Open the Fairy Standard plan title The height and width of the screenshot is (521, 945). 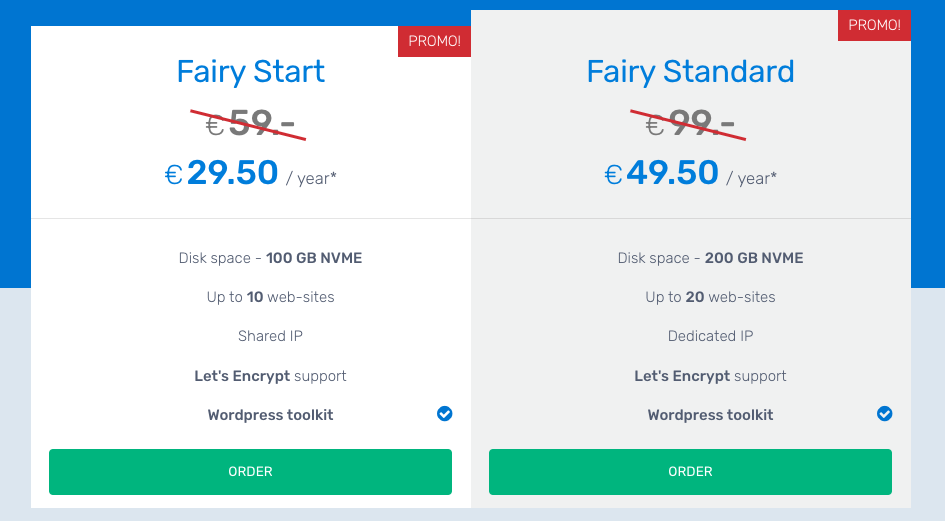coord(691,72)
